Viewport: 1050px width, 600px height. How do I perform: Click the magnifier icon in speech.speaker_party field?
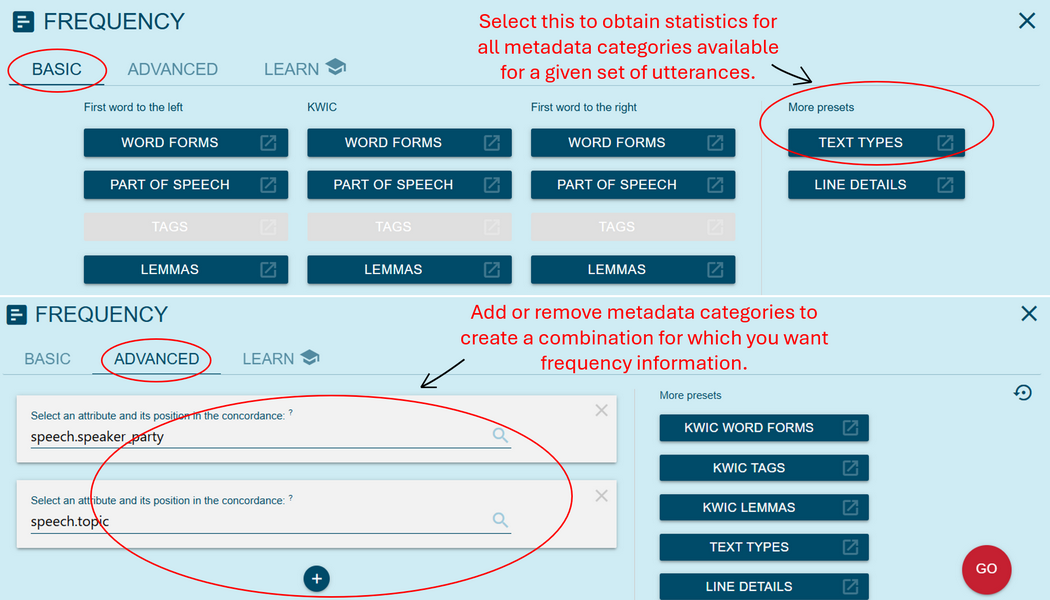tap(501, 436)
